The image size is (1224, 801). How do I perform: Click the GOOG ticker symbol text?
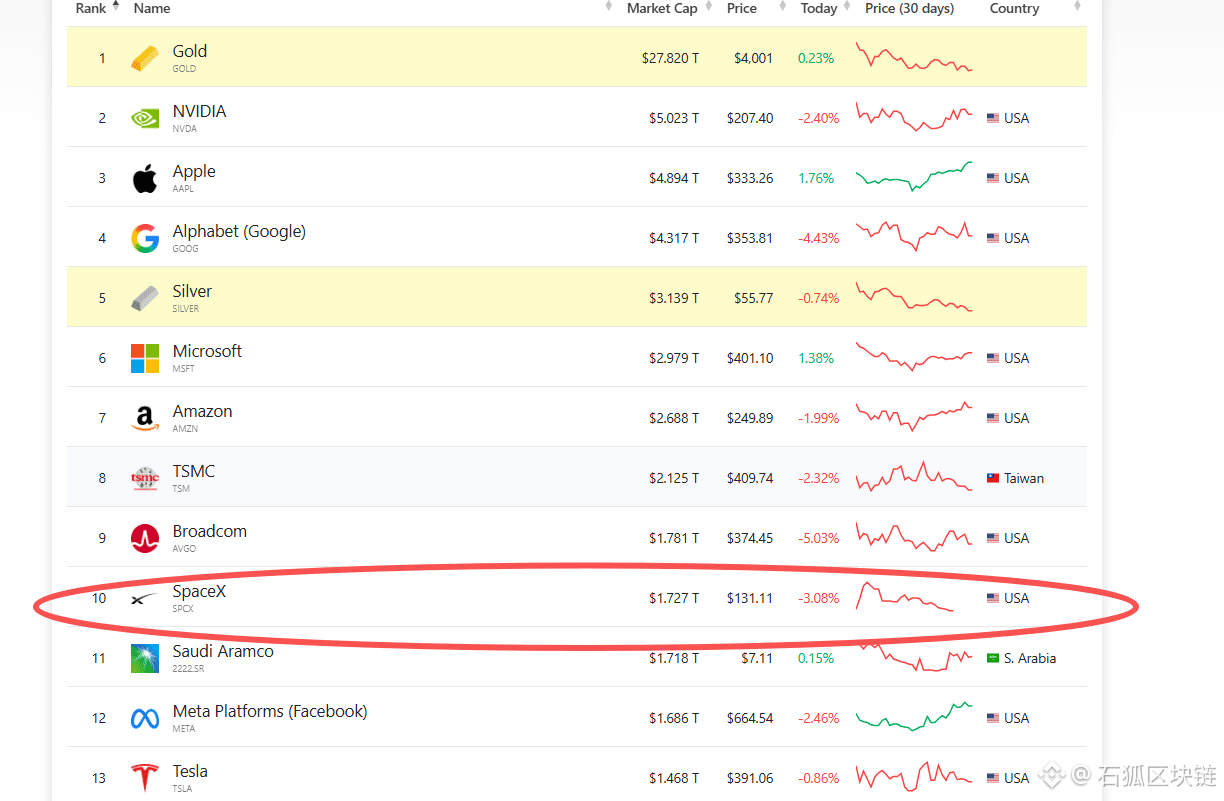[185, 249]
